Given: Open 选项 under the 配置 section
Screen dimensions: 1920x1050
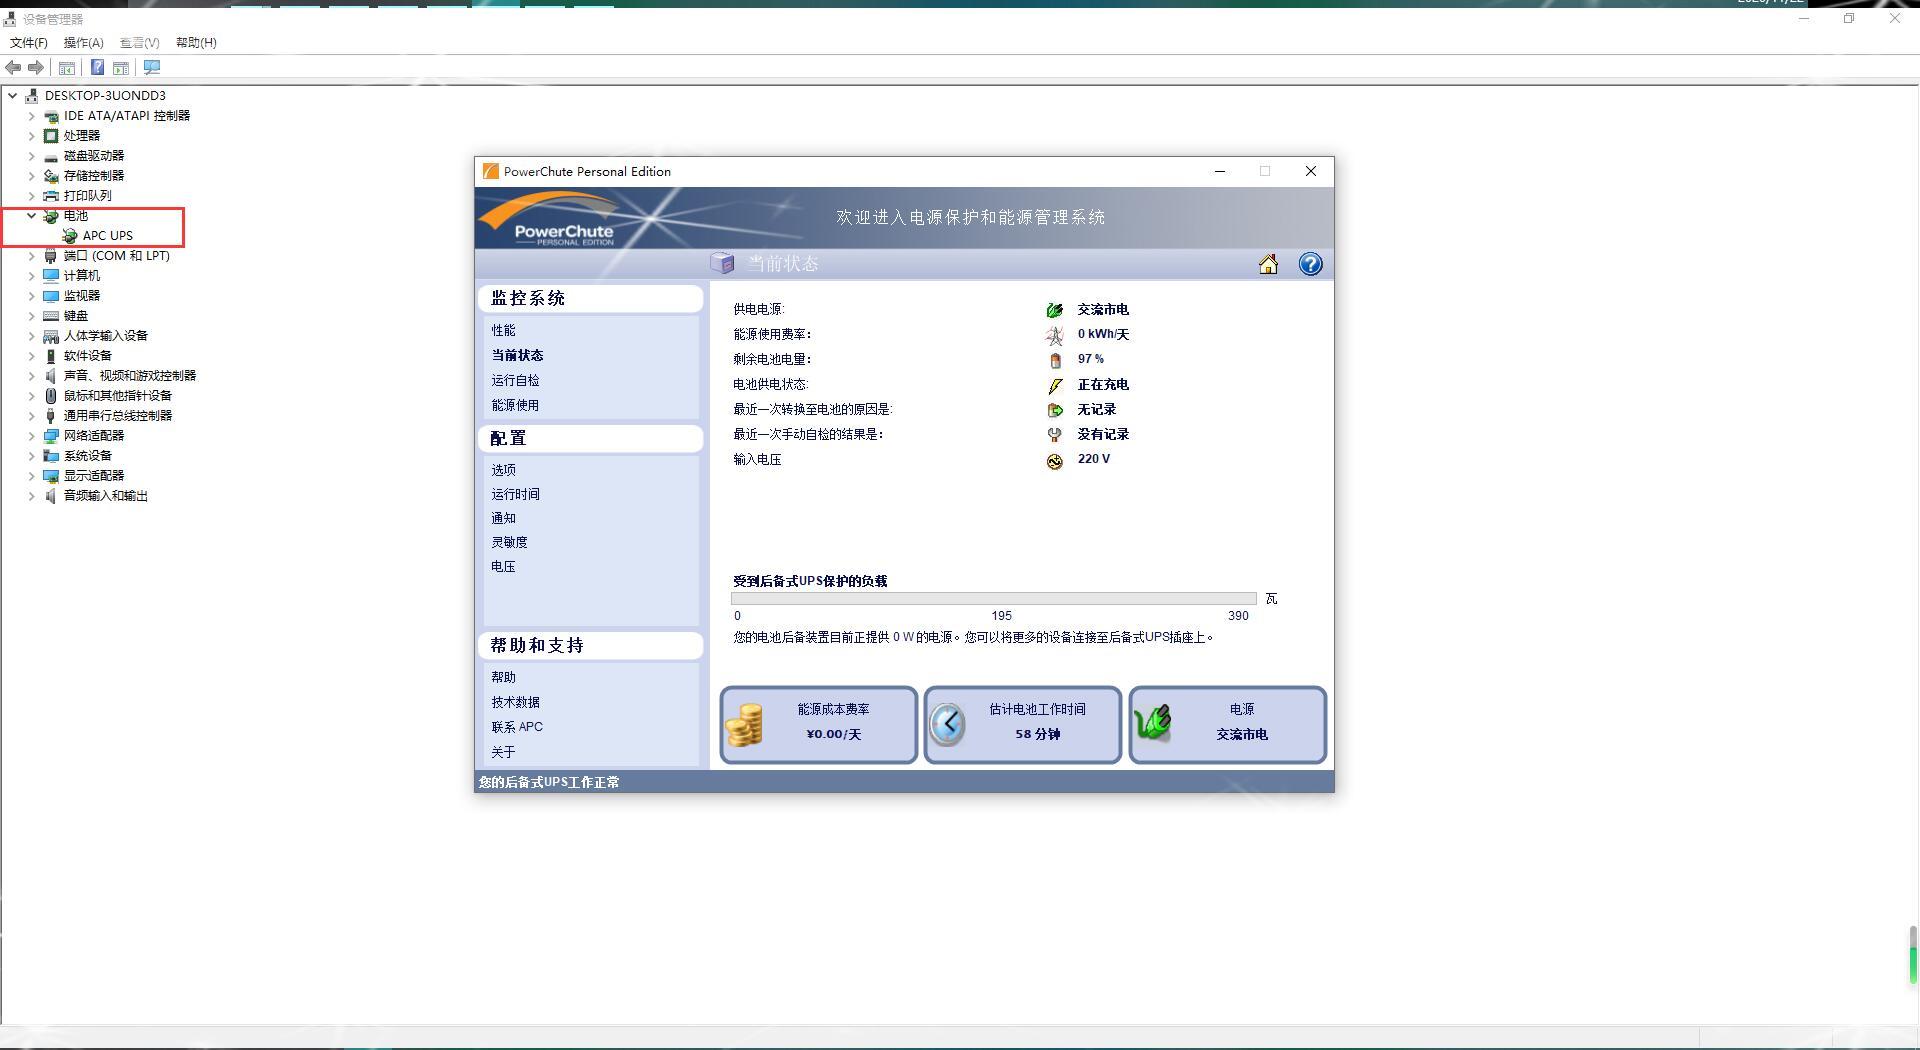Looking at the screenshot, I should pyautogui.click(x=503, y=469).
